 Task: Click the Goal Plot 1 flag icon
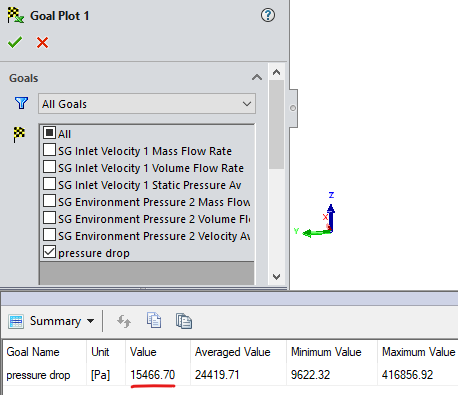click(15, 15)
